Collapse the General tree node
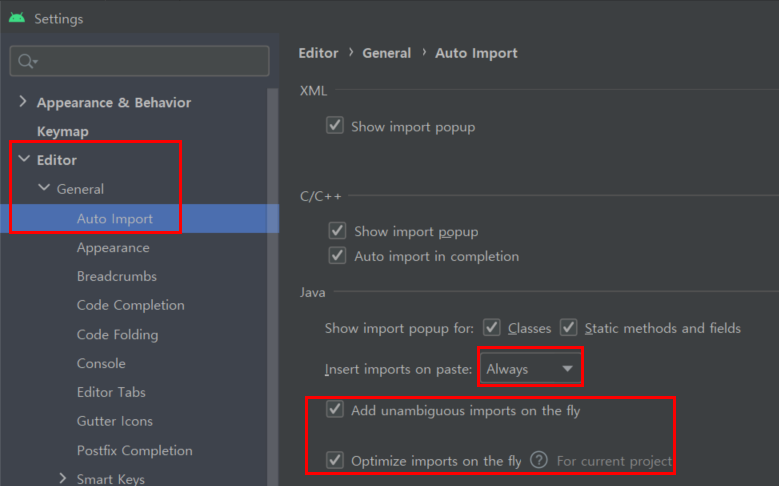The image size is (779, 486). pos(44,188)
